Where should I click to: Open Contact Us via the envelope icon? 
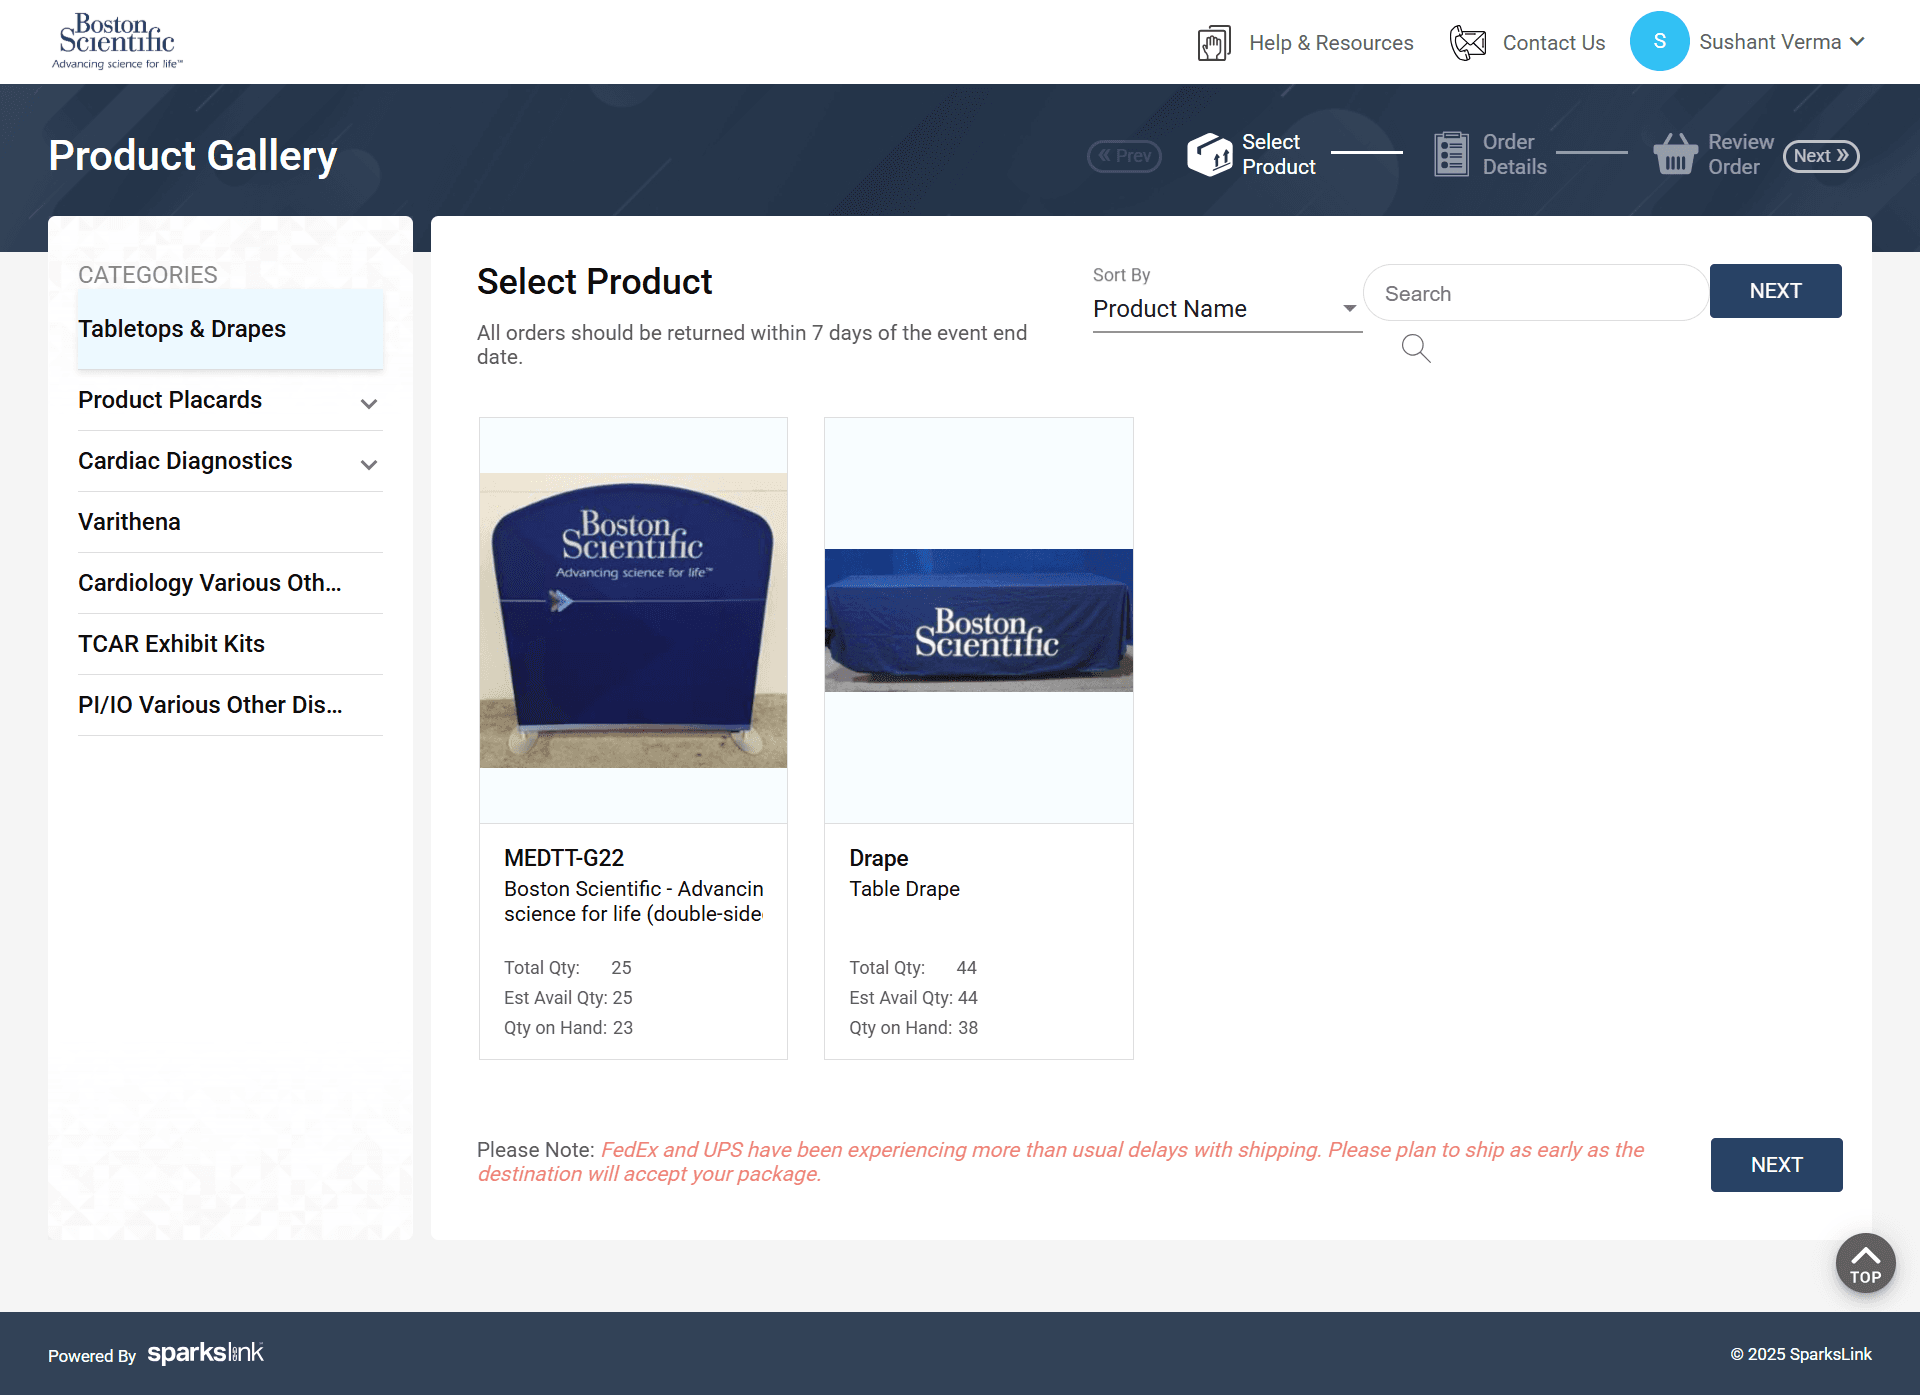(x=1467, y=42)
